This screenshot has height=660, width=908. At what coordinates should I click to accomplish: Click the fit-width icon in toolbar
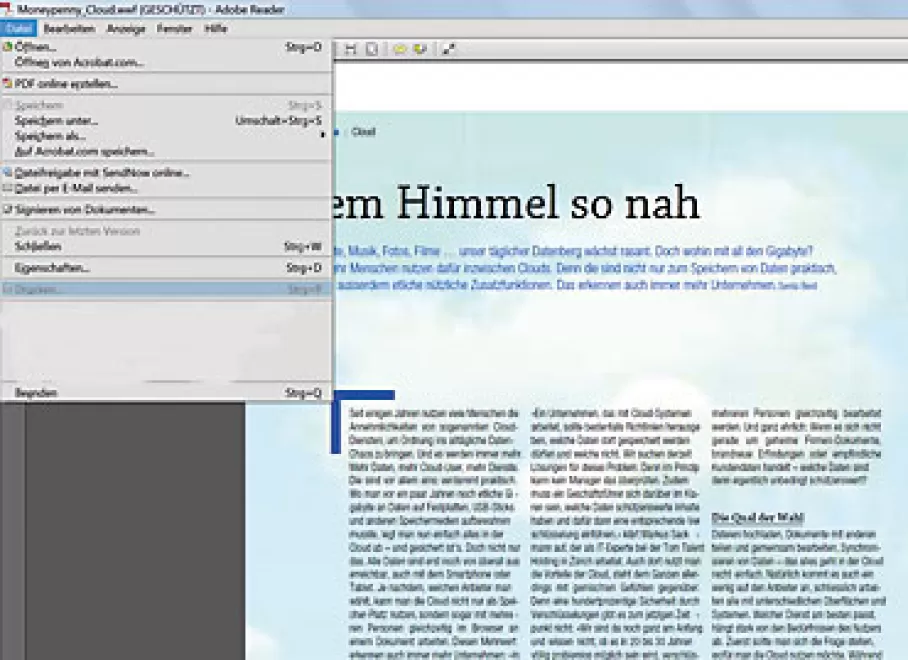(x=351, y=49)
